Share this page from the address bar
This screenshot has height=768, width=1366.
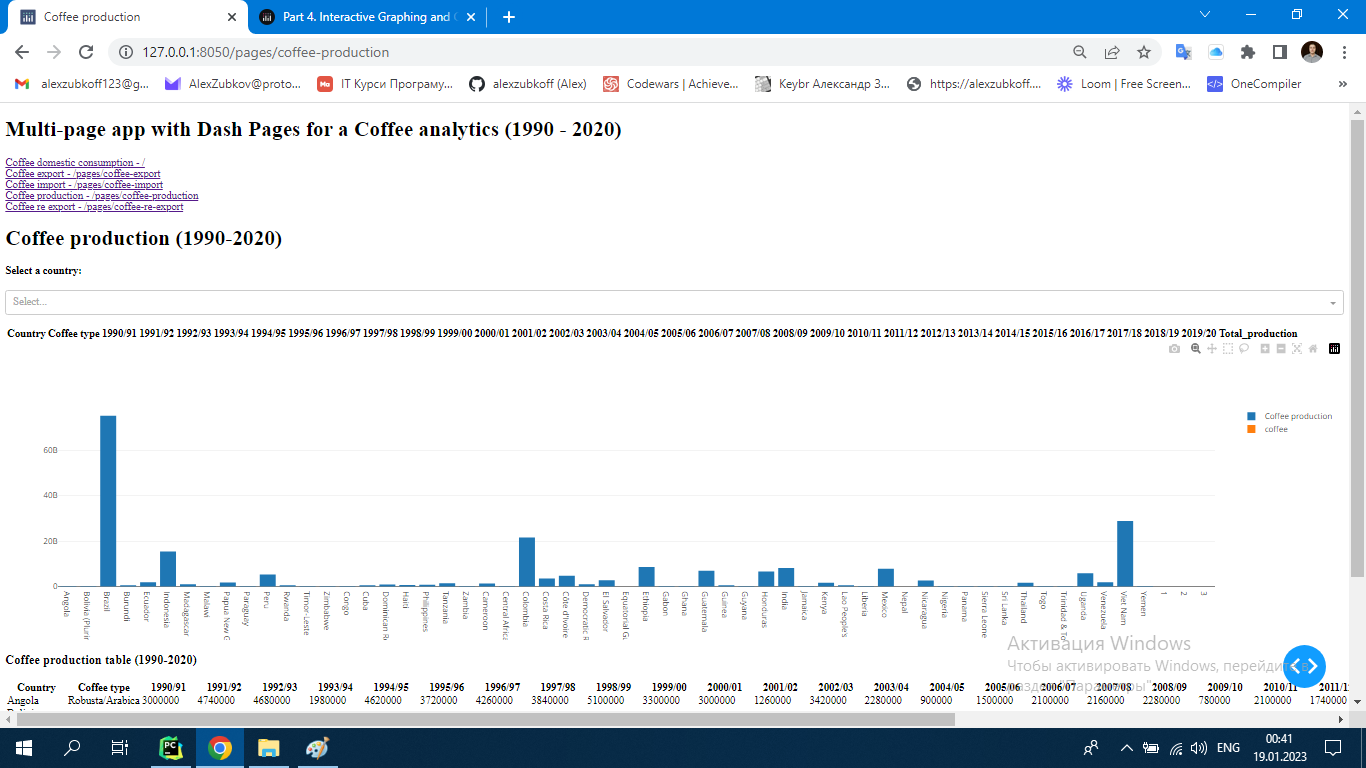1112,52
